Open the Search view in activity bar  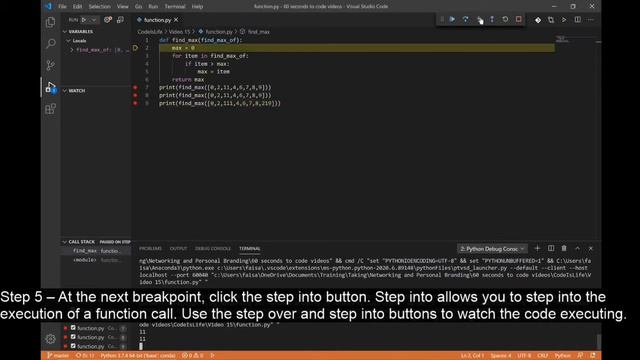[51, 43]
